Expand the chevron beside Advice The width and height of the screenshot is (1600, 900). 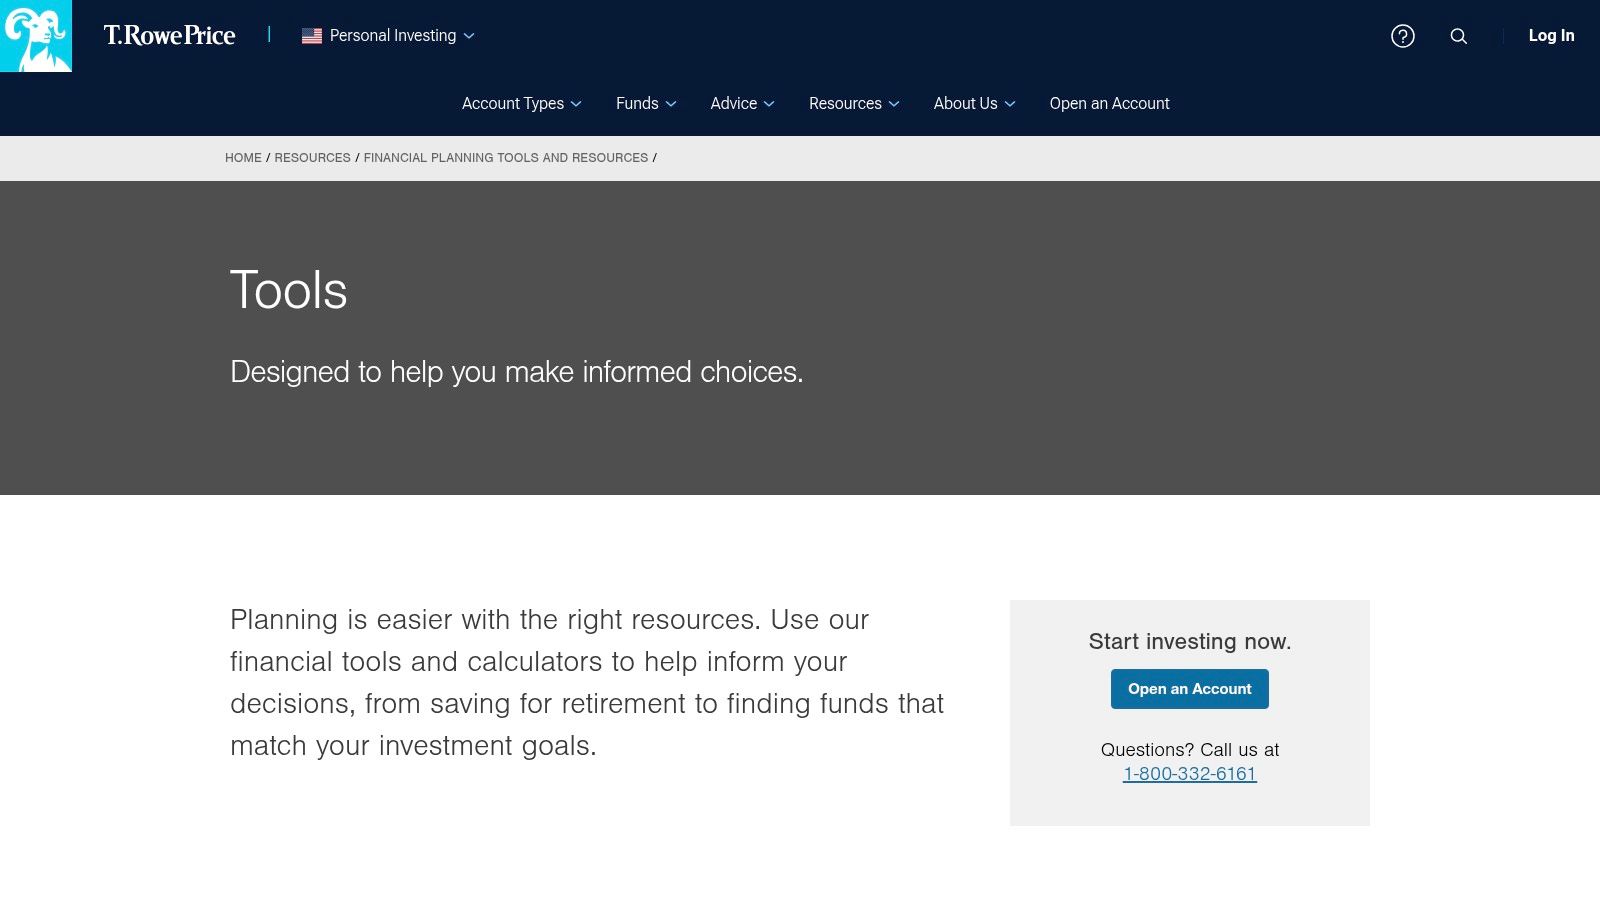(x=769, y=104)
